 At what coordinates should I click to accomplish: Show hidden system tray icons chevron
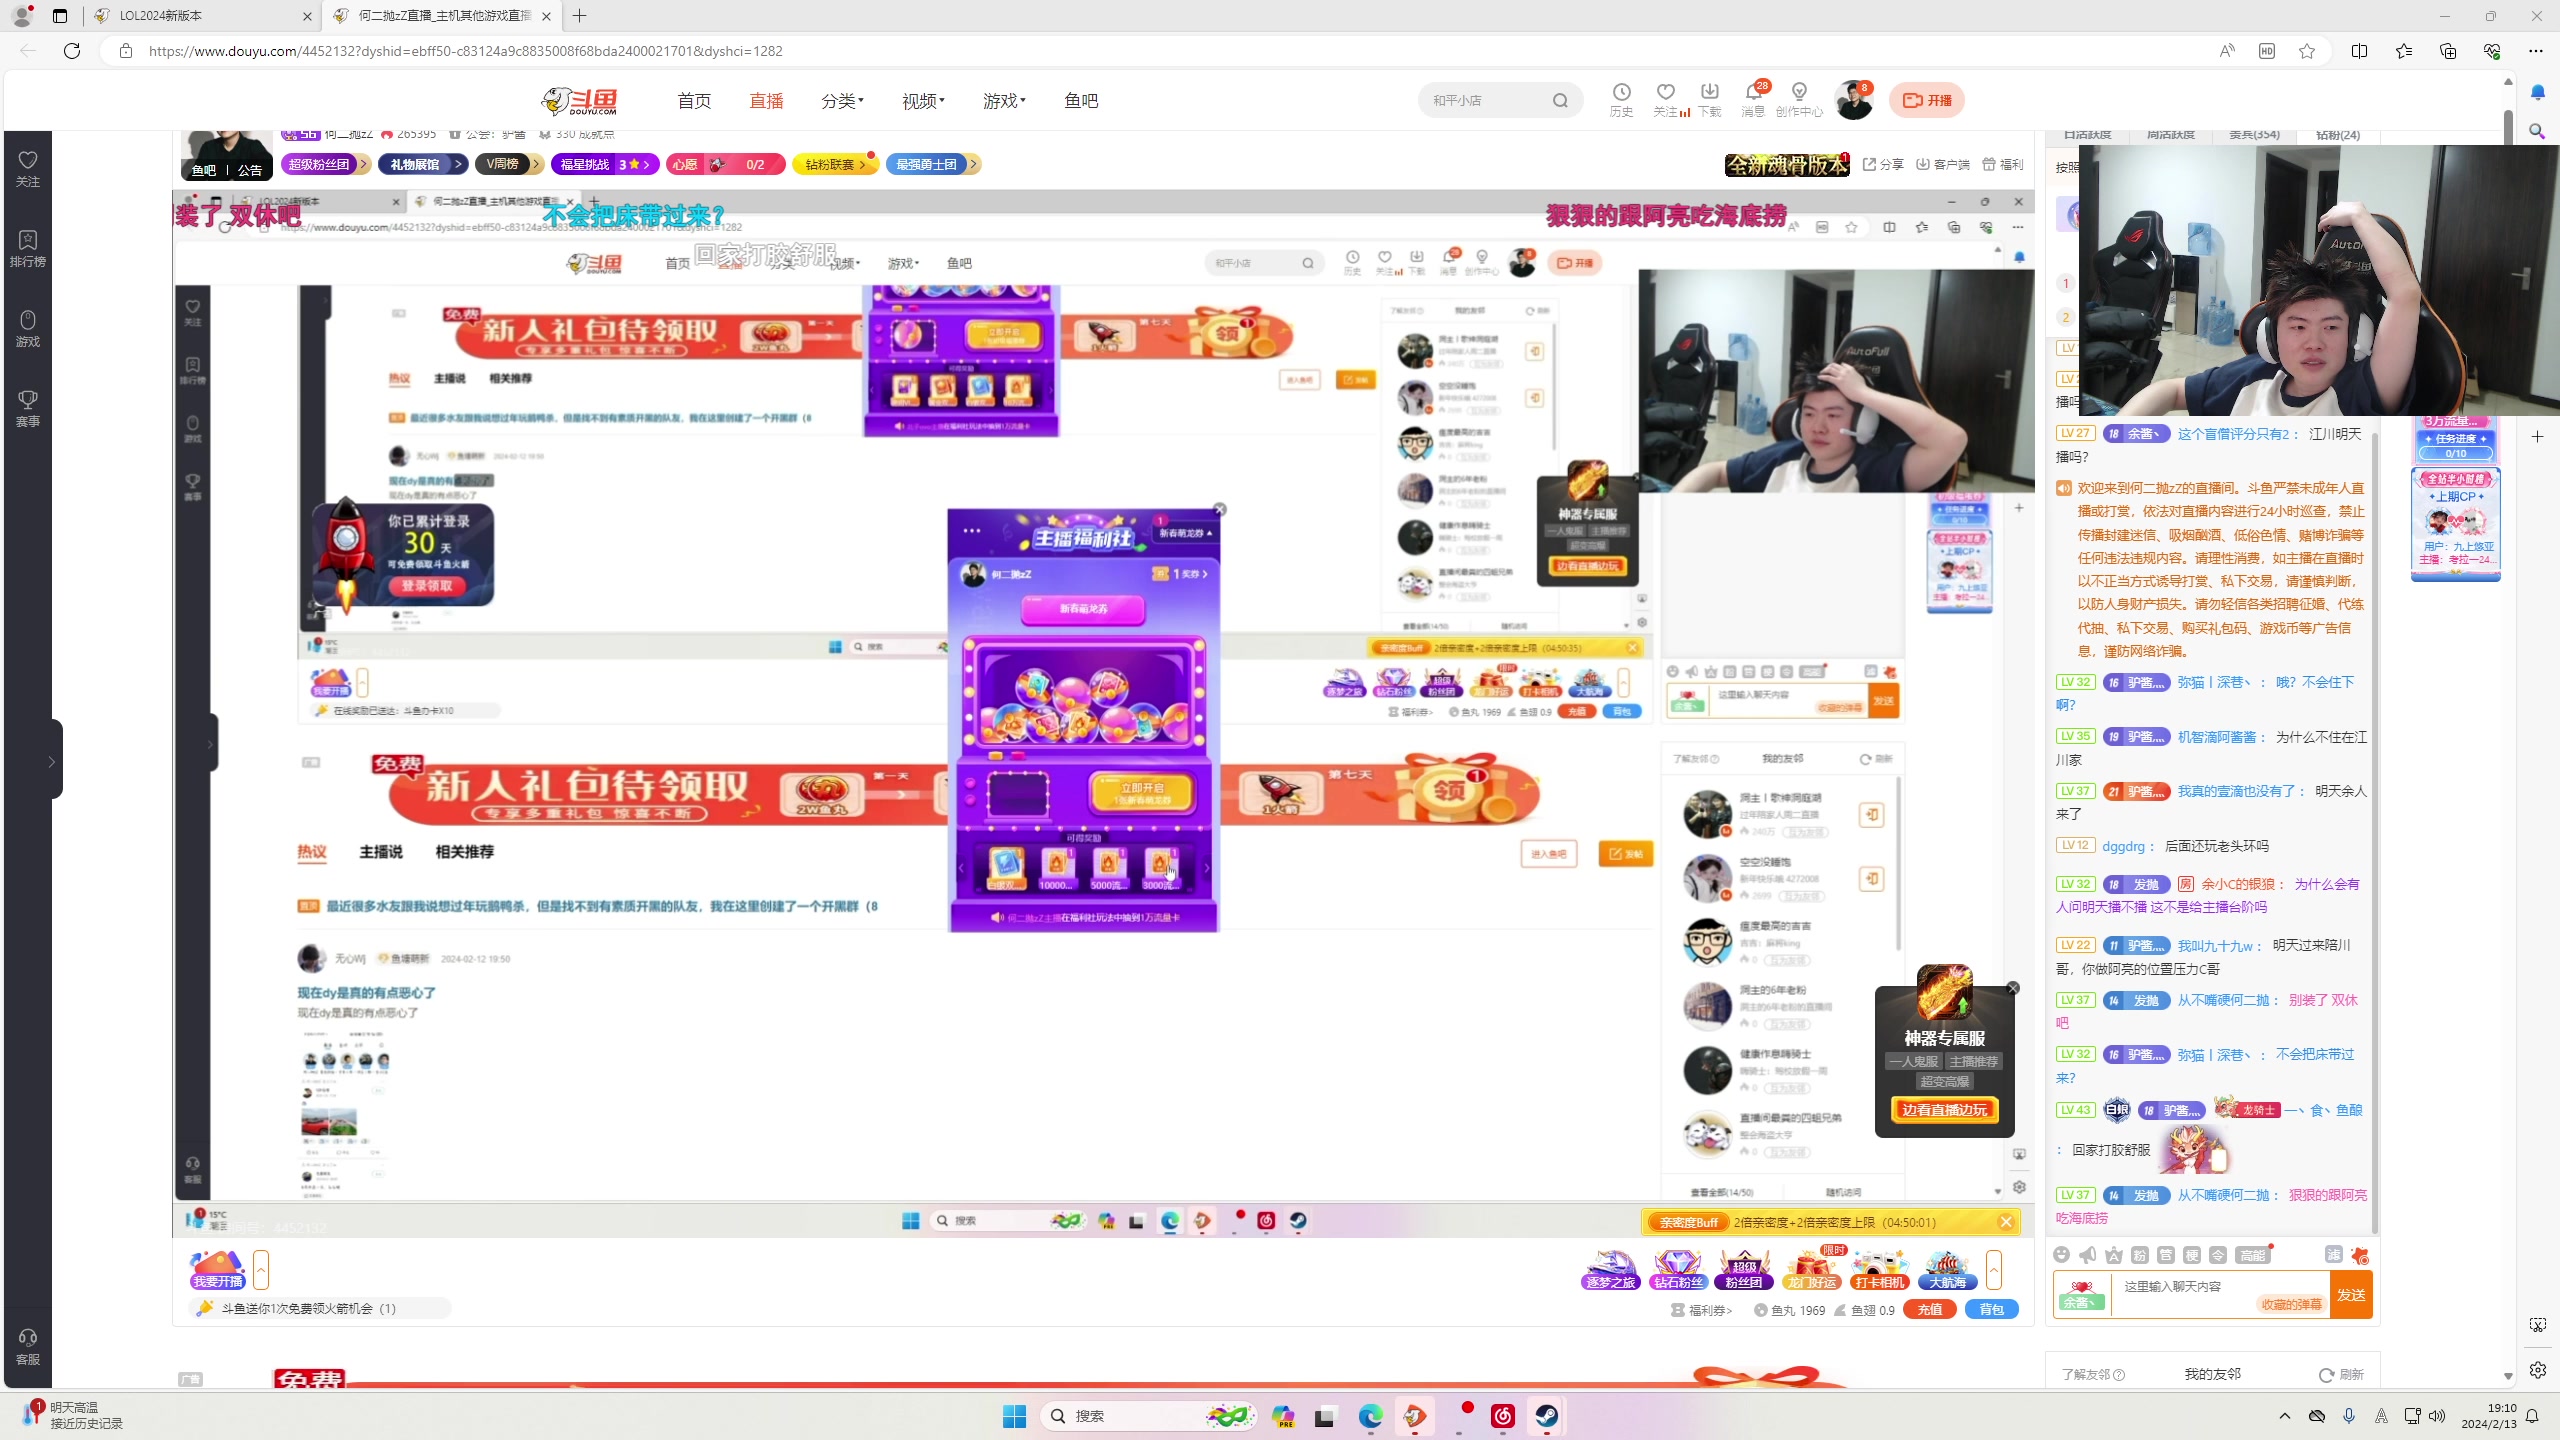2285,1416
